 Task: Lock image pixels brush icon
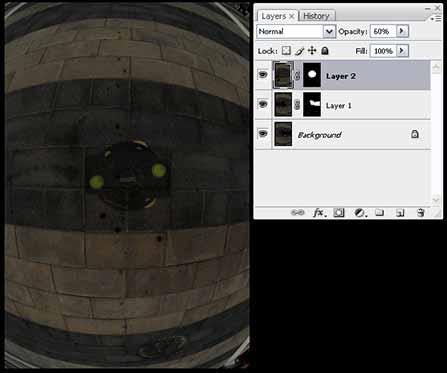(299, 51)
